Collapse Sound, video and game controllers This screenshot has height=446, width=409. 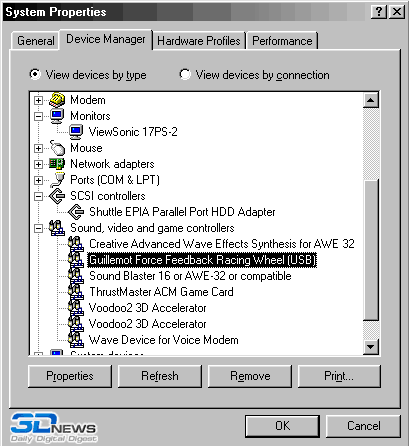38,228
